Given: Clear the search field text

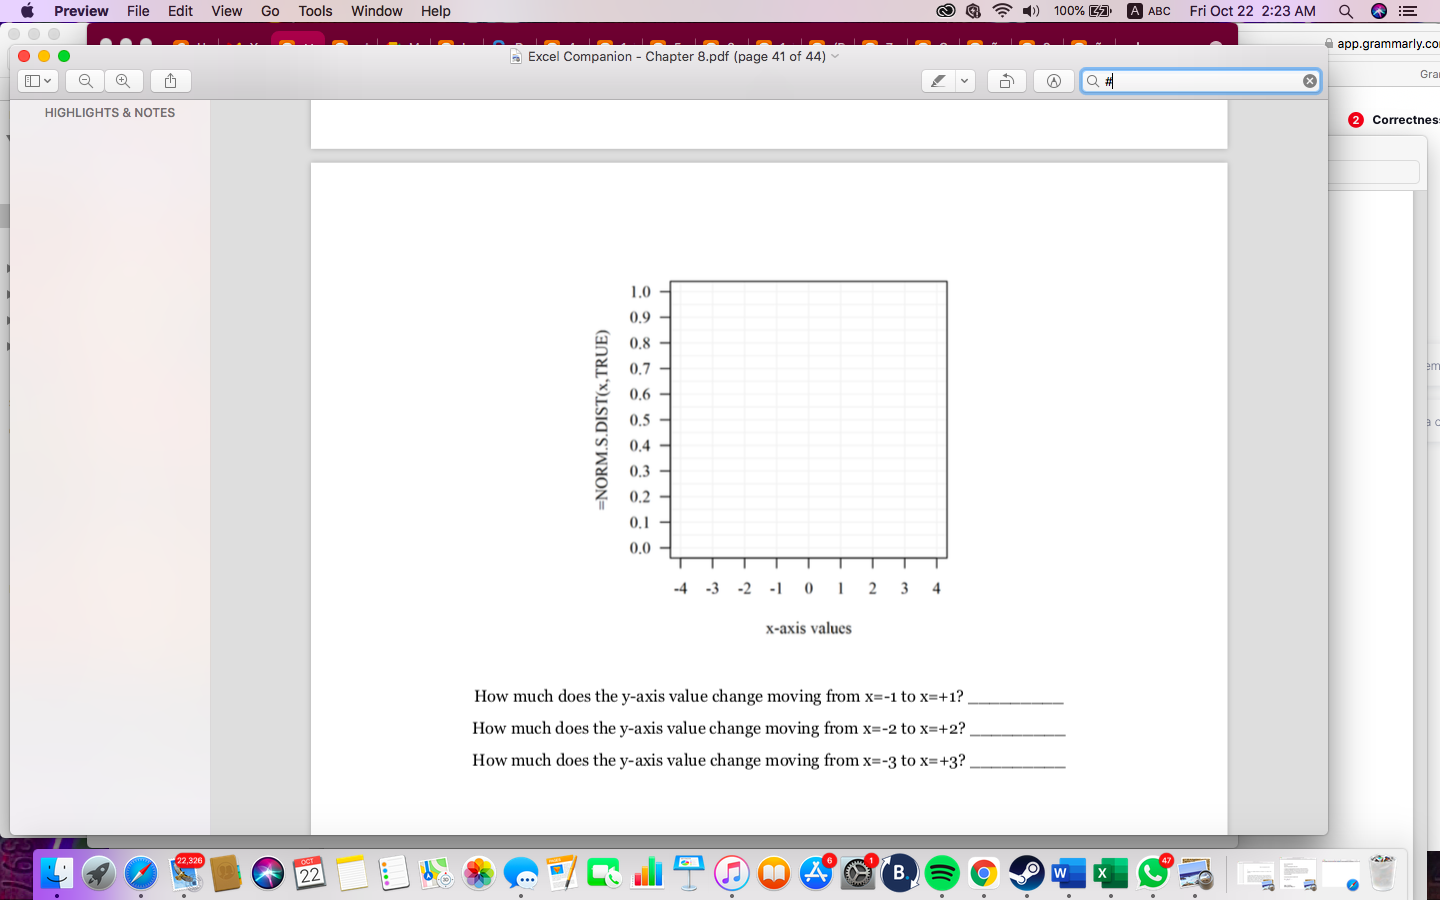Looking at the screenshot, I should pos(1309,81).
